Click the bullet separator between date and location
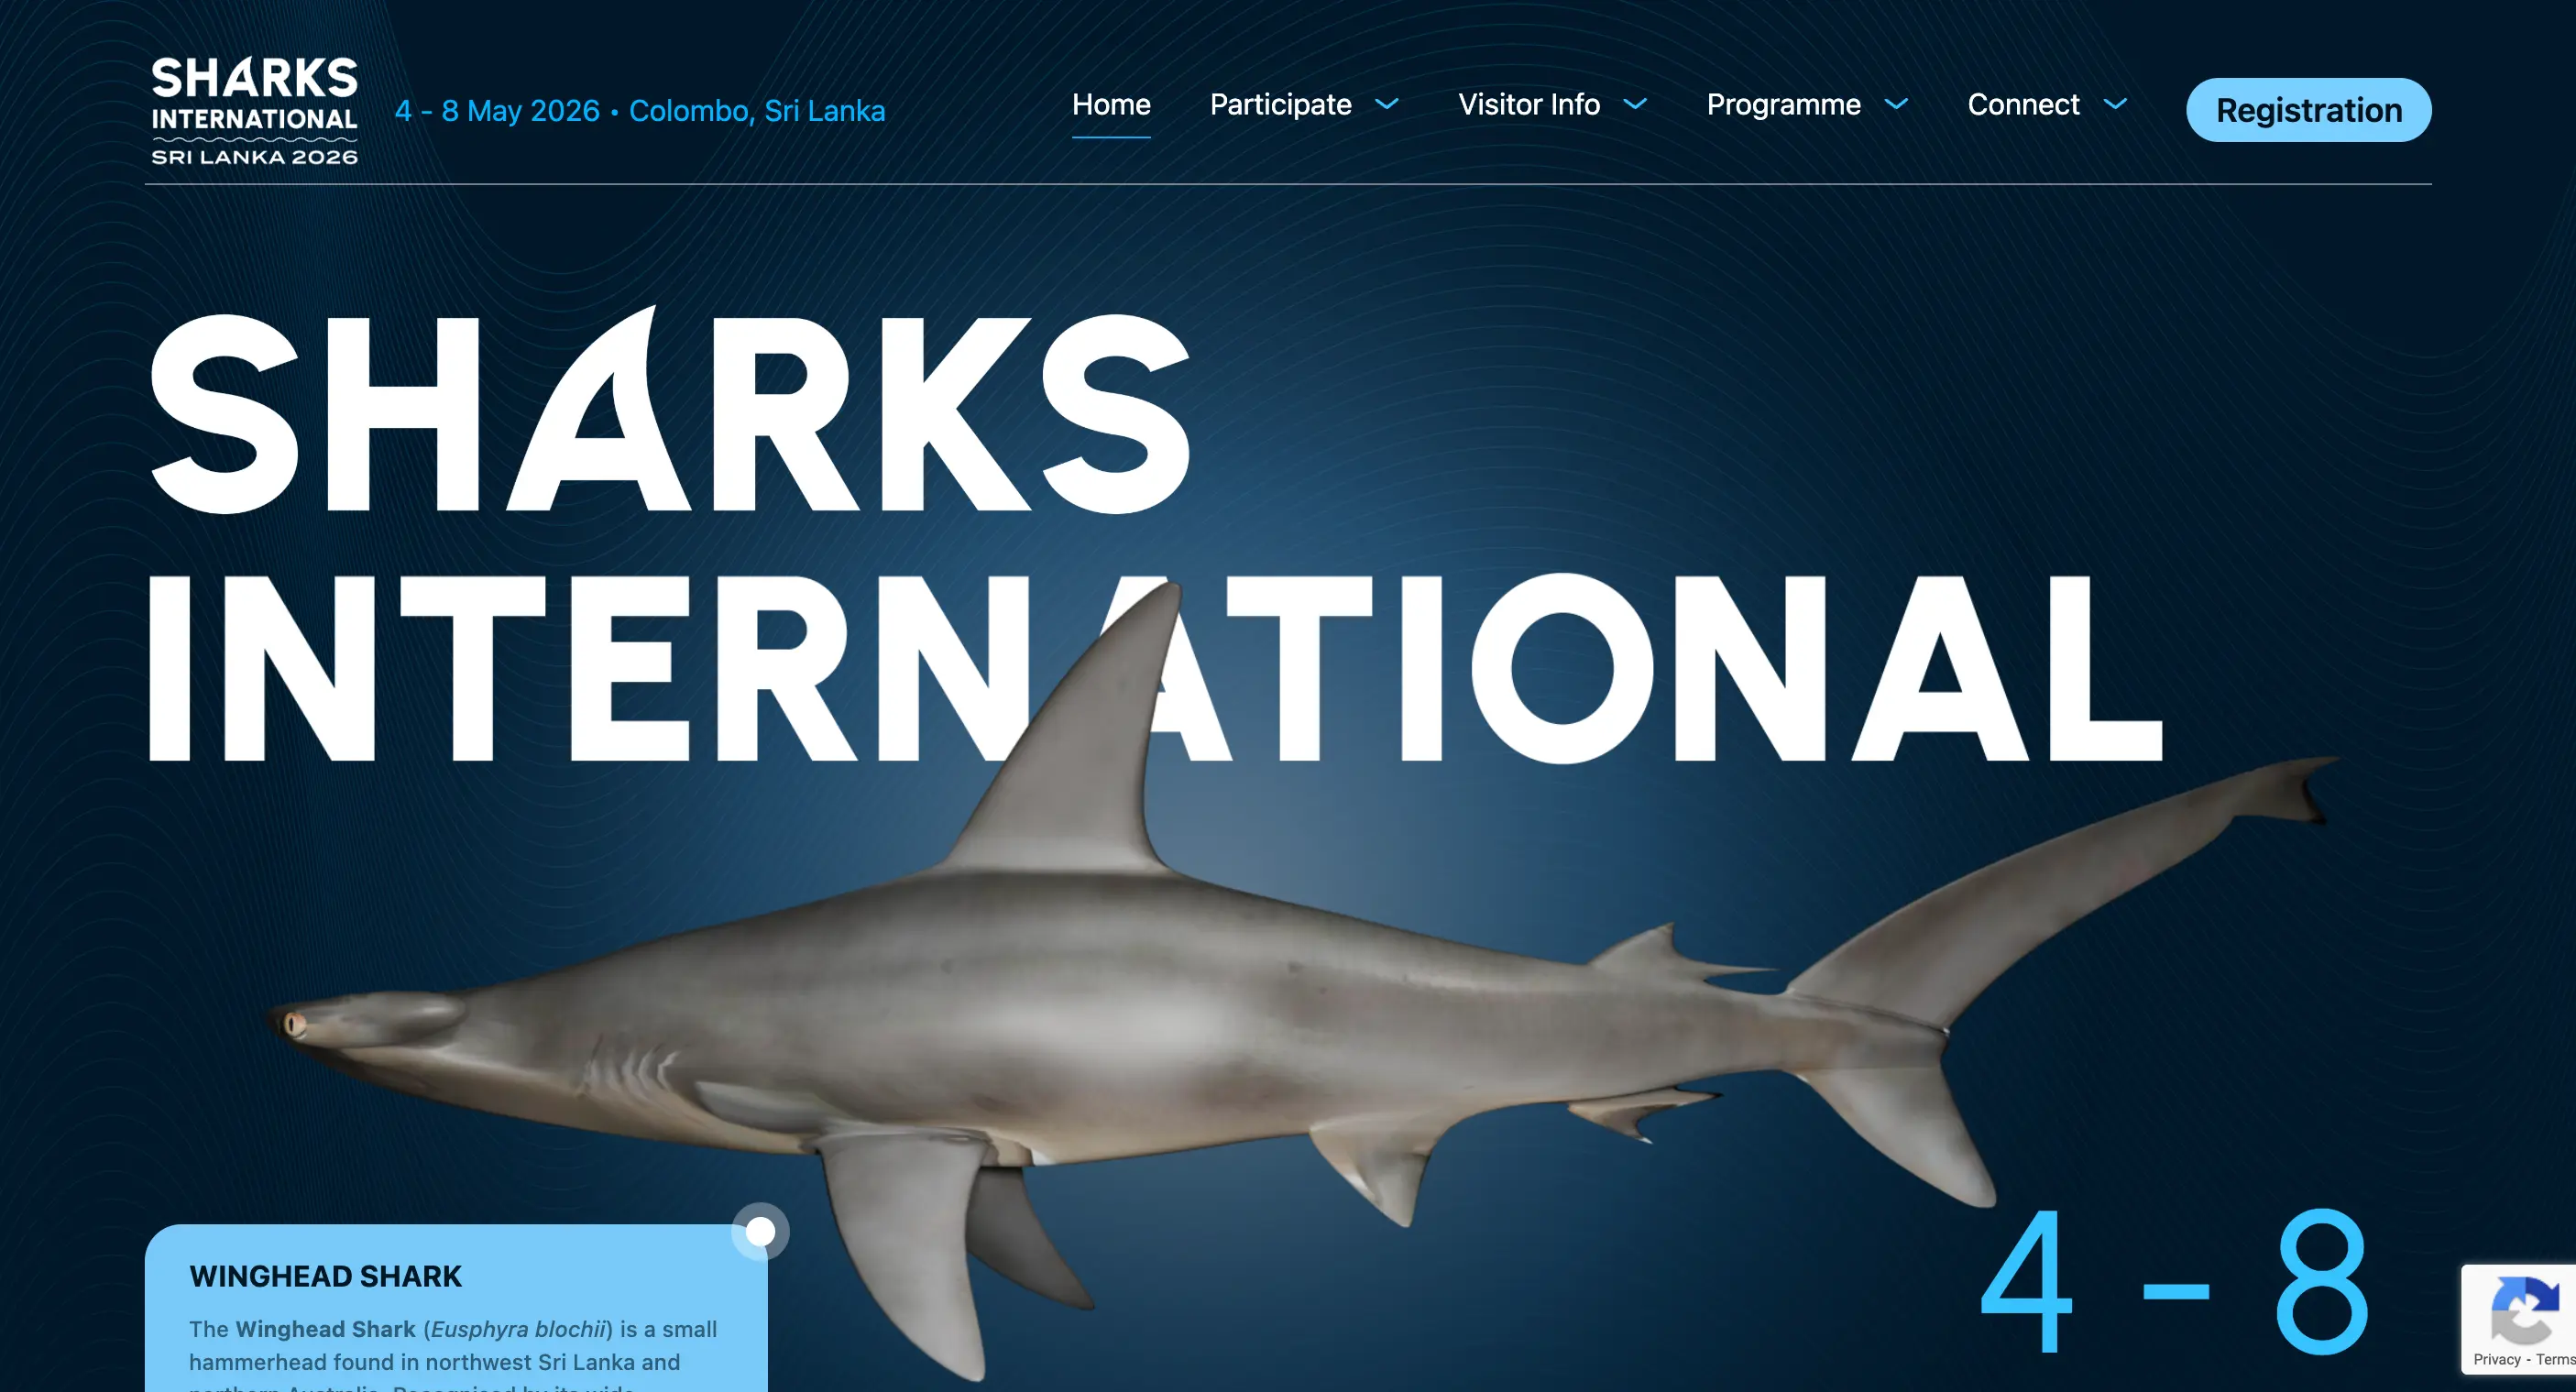Screen dimensions: 2576x1392 pos(614,112)
